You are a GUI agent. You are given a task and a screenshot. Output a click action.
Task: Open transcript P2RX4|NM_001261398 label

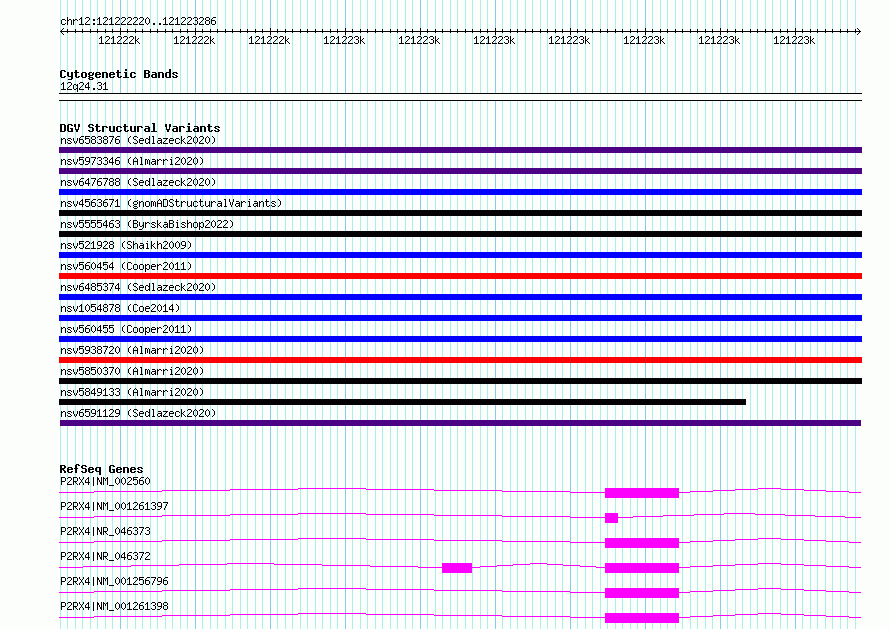click(114, 606)
